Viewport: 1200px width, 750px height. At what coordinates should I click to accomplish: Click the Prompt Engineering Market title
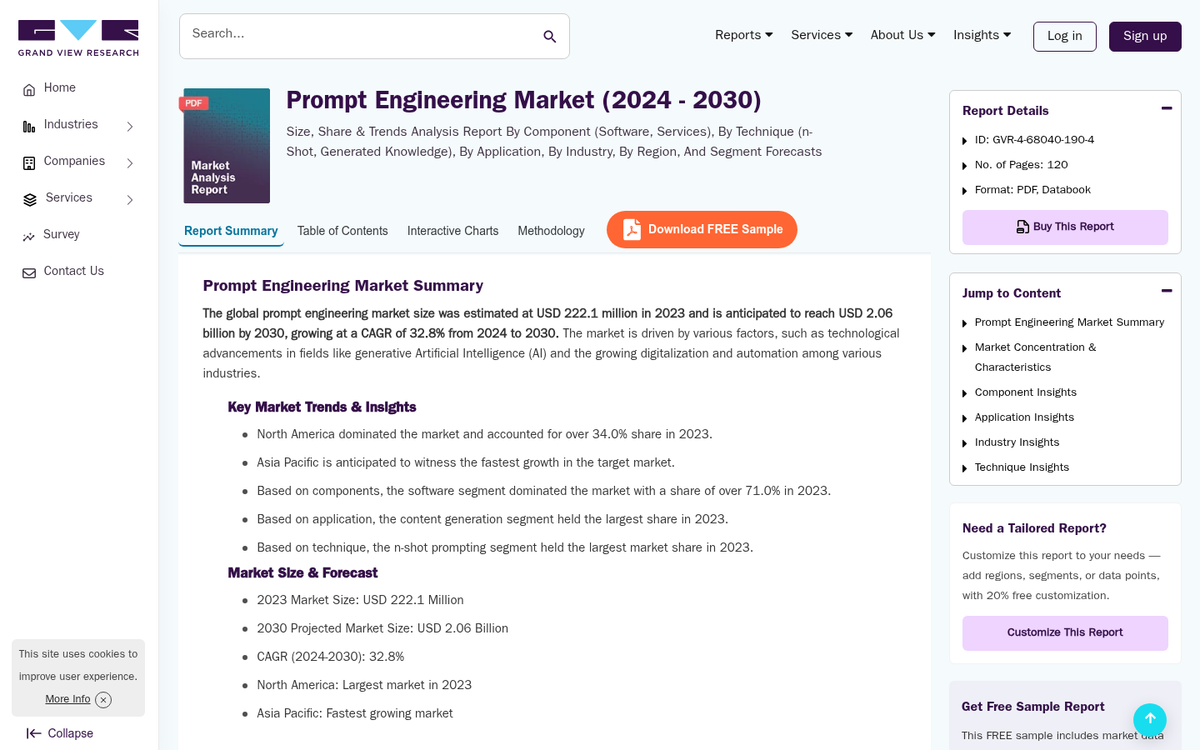pos(524,100)
